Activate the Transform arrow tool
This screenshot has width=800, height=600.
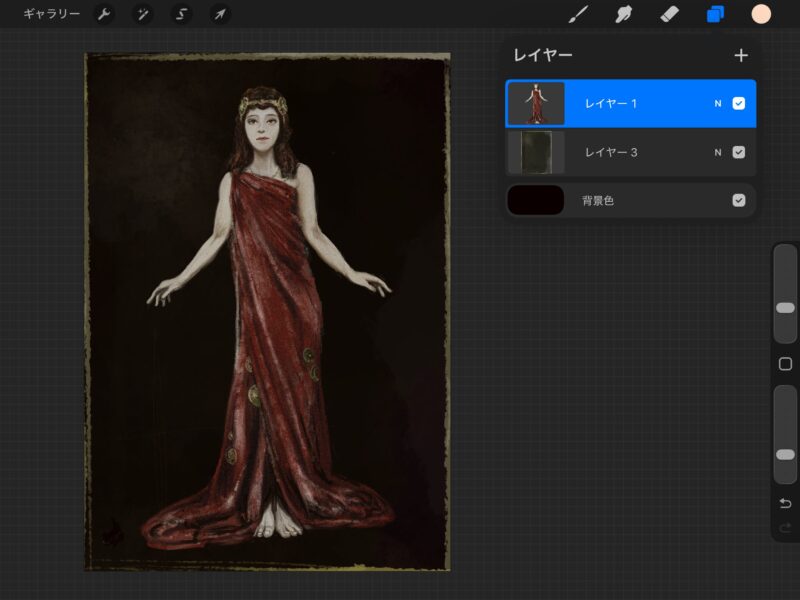click(220, 14)
